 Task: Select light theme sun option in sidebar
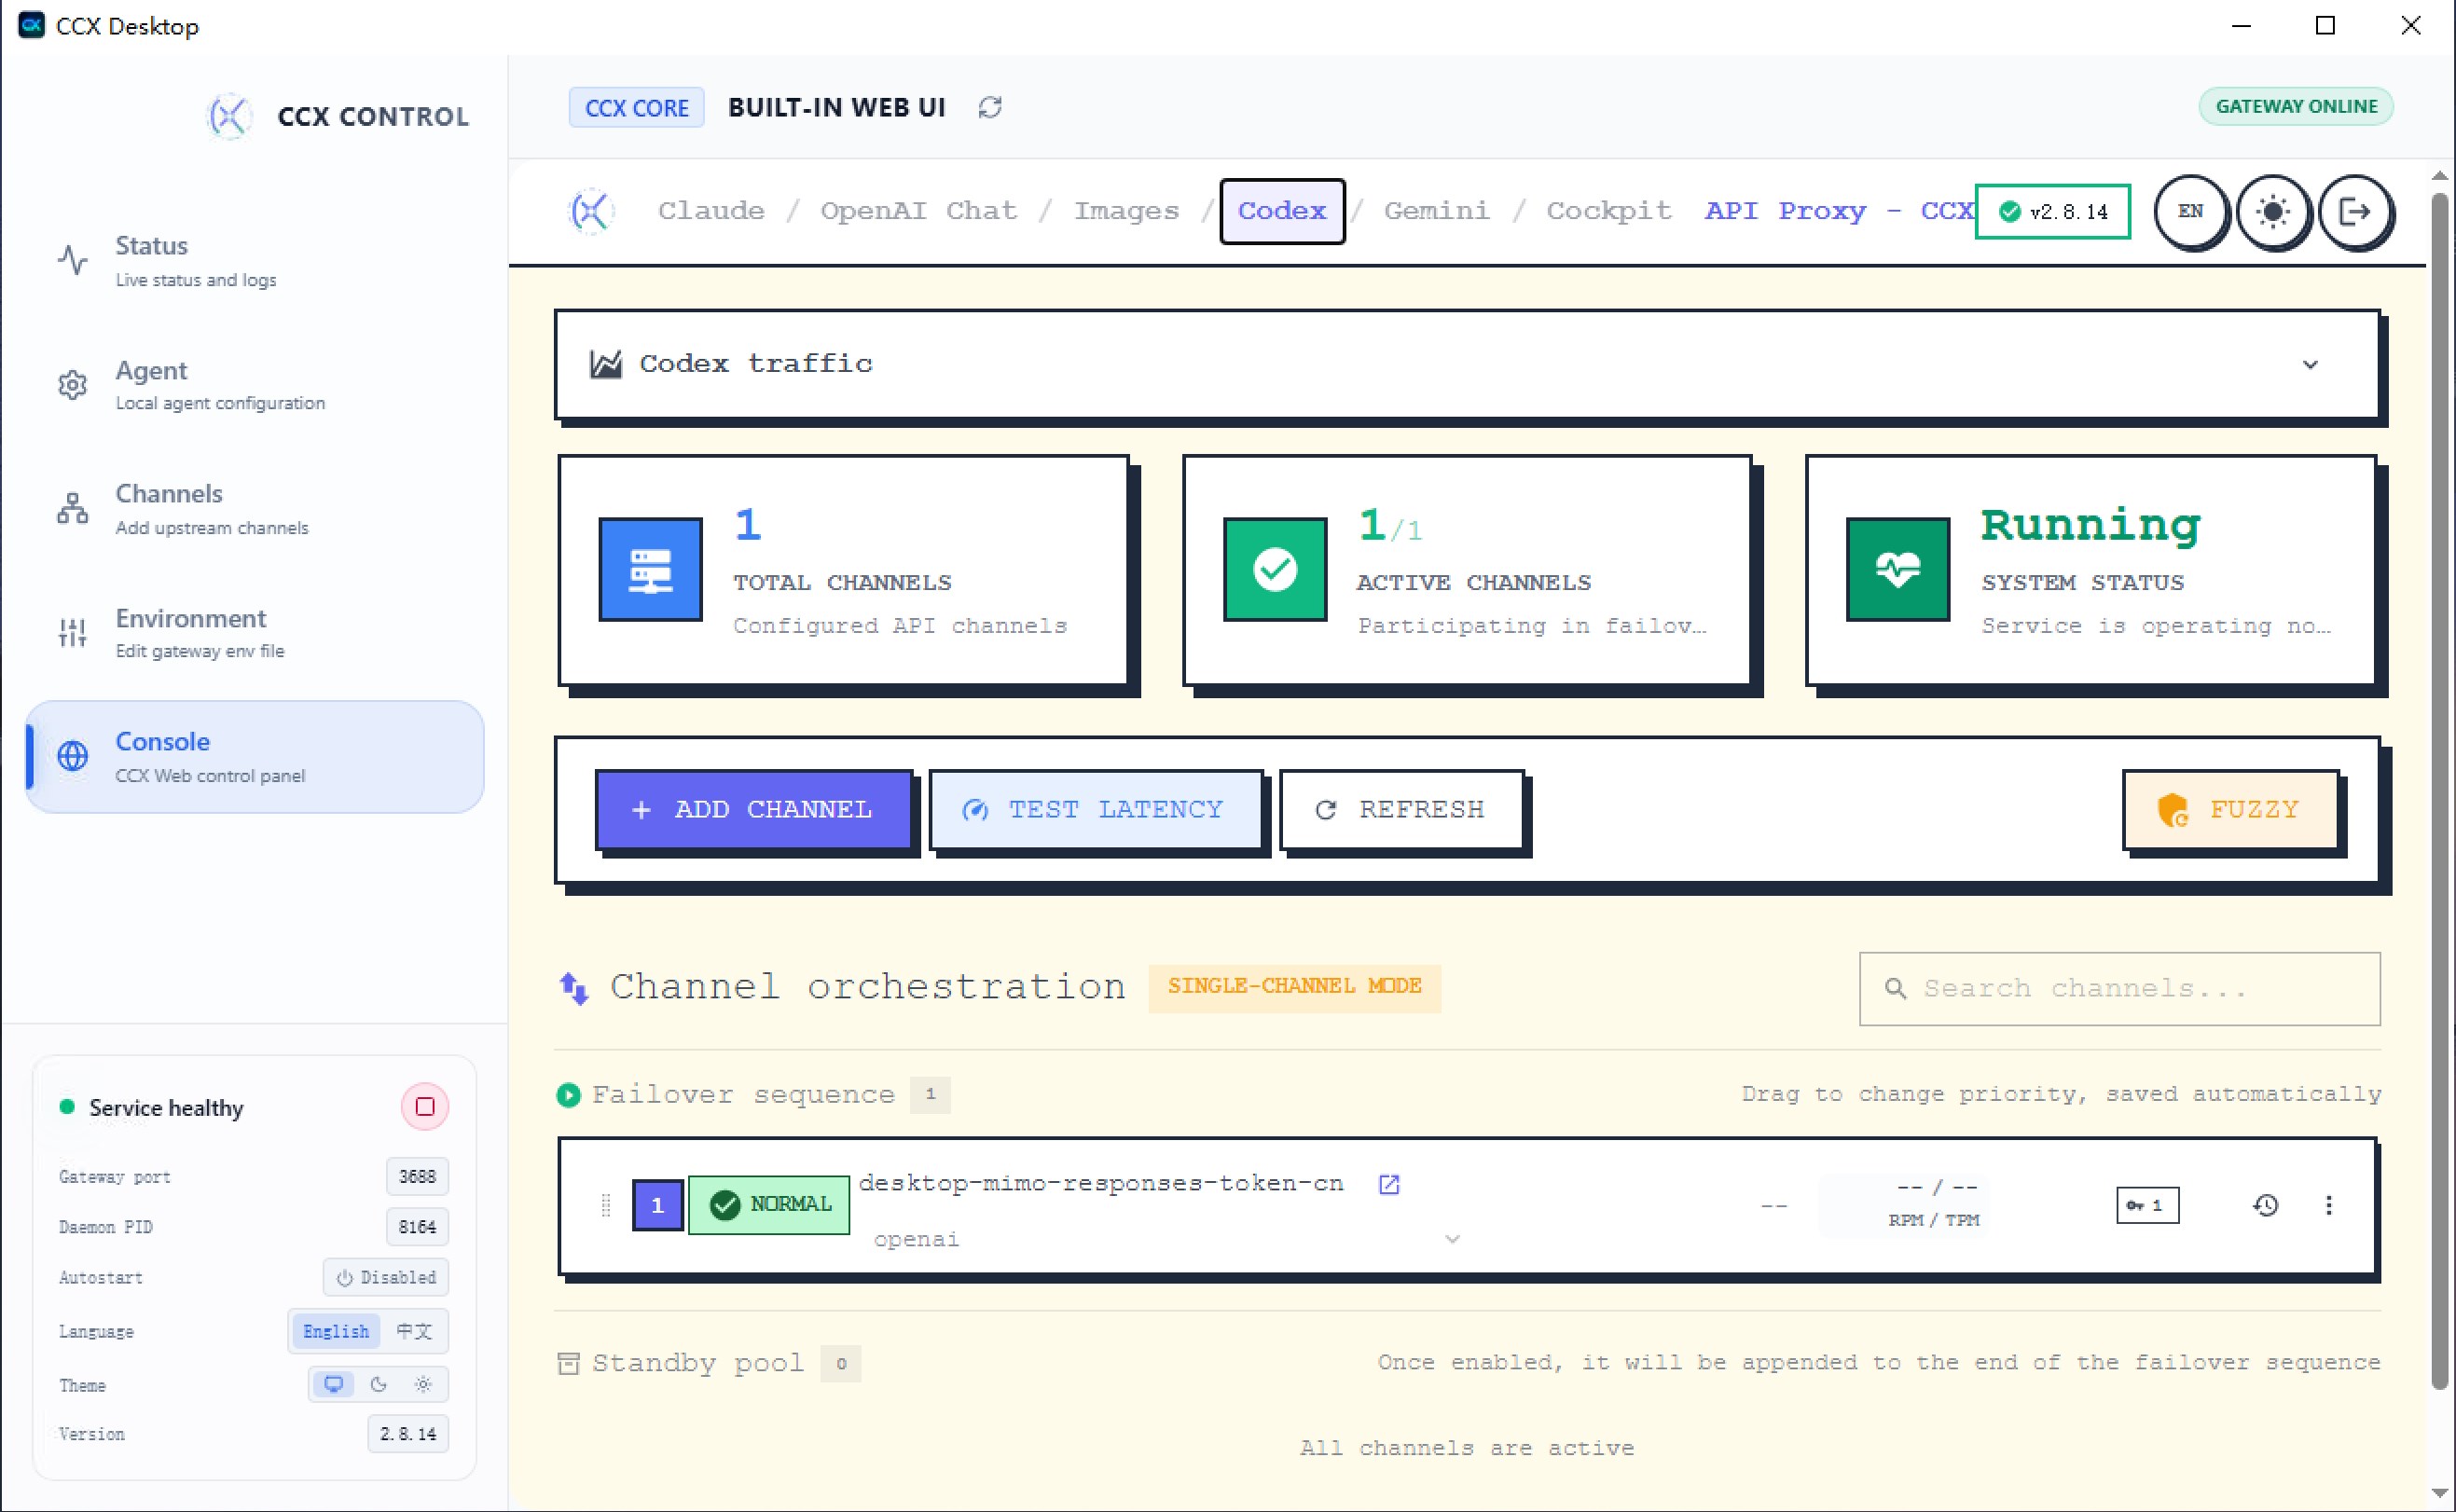pyautogui.click(x=423, y=1385)
